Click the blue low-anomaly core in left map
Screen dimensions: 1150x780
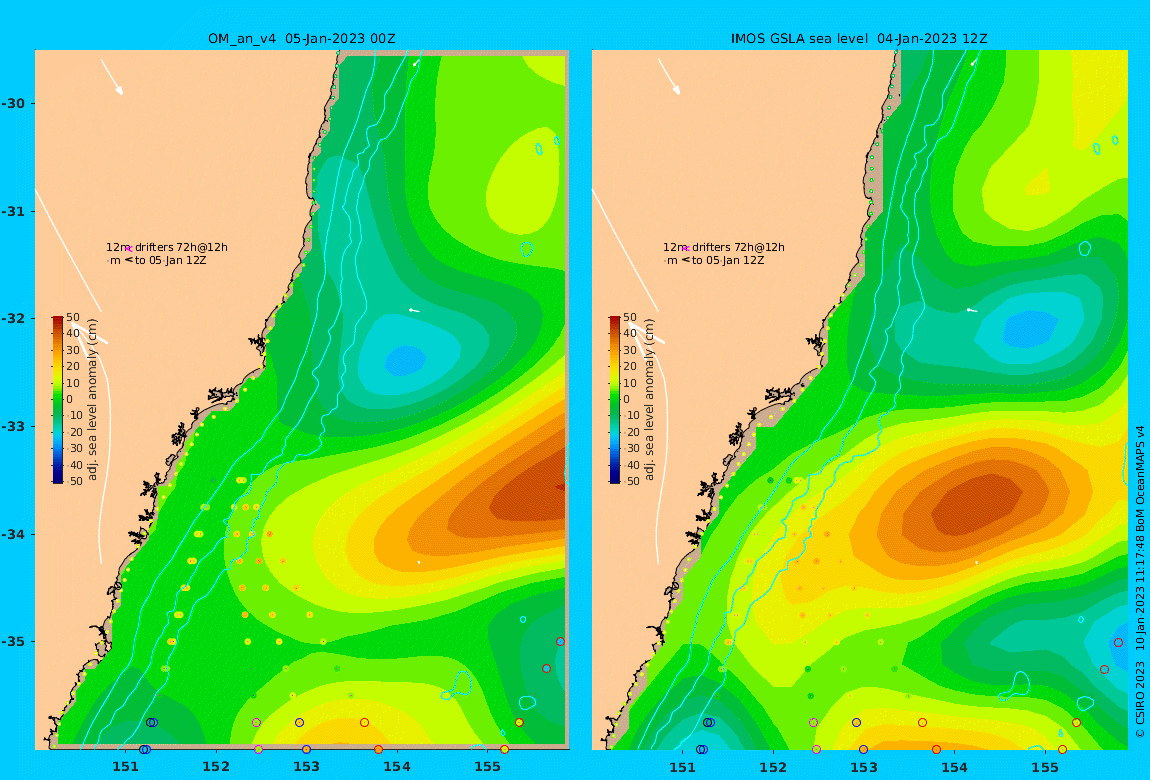(x=405, y=360)
